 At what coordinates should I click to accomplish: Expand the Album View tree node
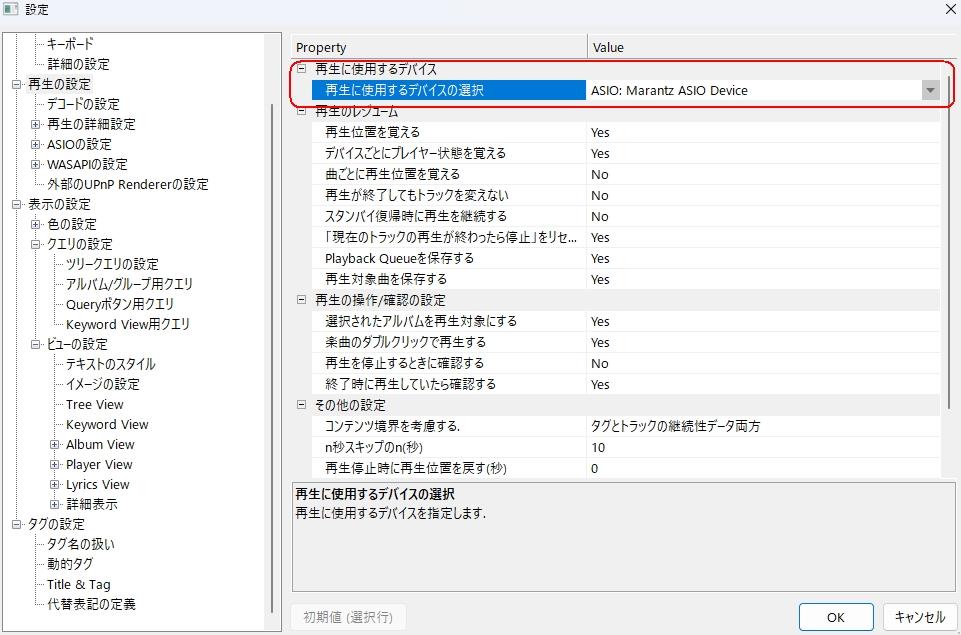pos(55,444)
